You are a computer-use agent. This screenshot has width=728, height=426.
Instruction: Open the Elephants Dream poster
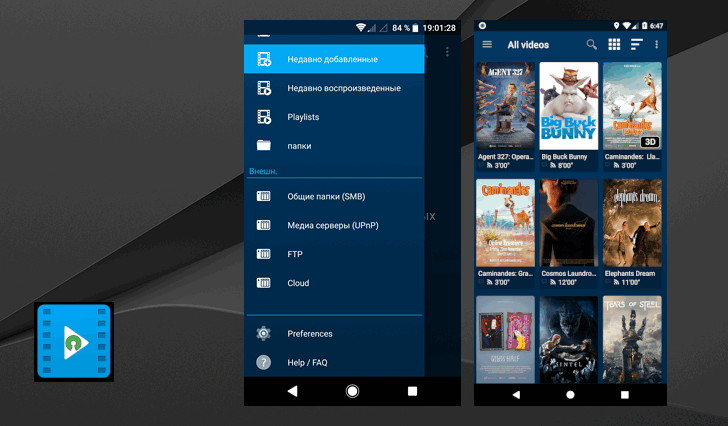point(632,223)
